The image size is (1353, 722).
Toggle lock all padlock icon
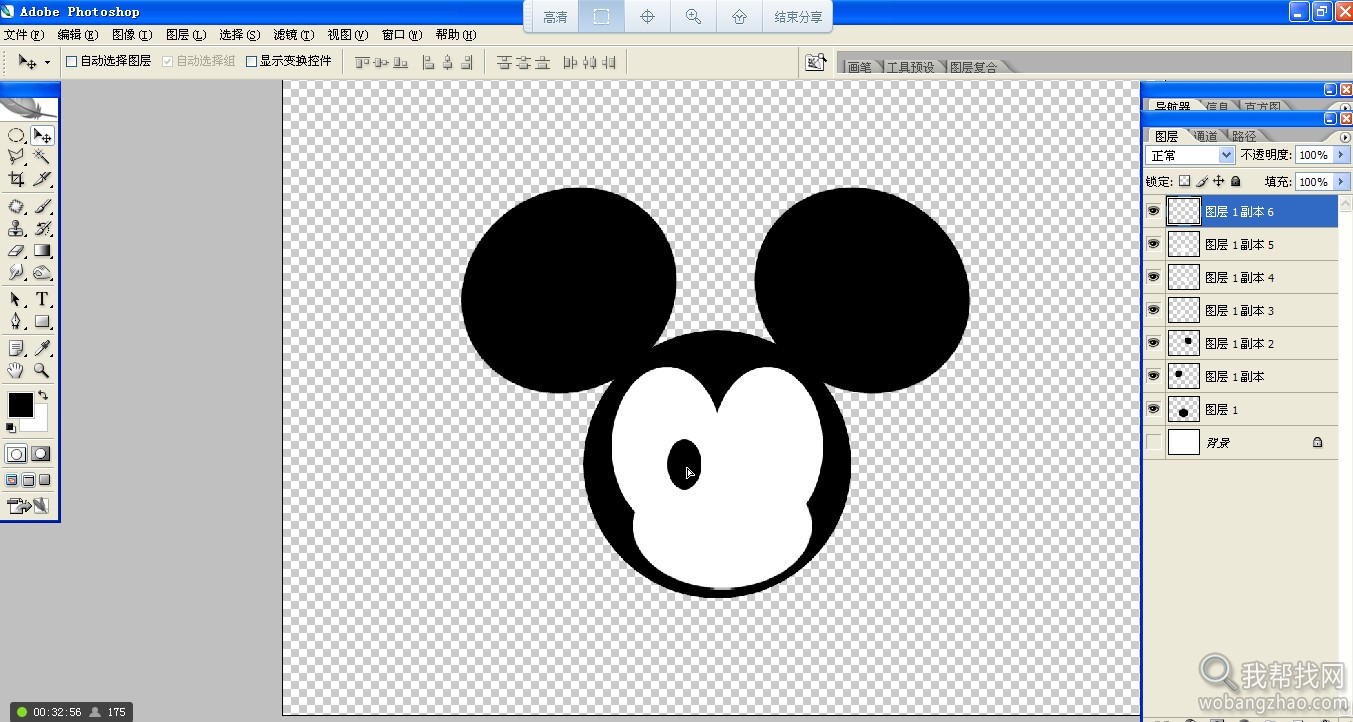1236,181
